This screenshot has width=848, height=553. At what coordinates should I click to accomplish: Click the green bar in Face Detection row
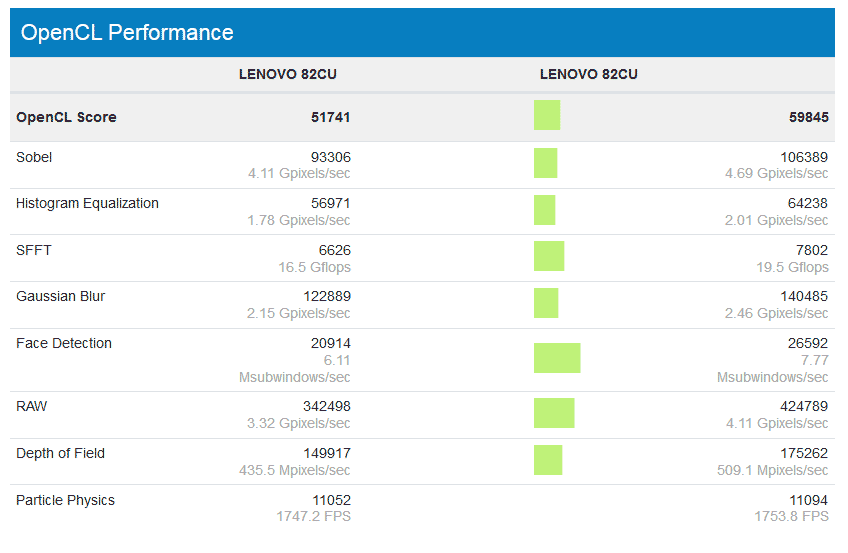pyautogui.click(x=557, y=358)
